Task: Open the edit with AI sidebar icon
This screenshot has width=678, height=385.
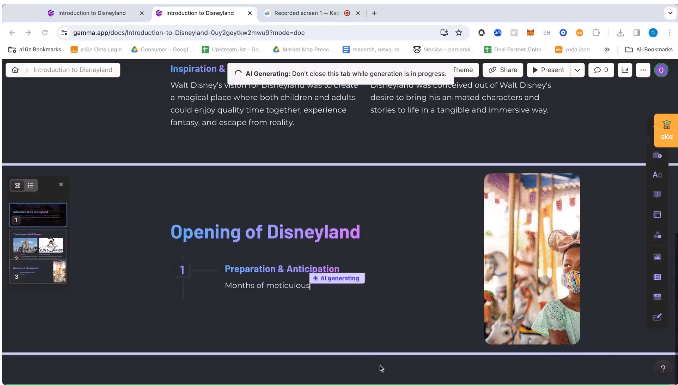Action: tap(657, 318)
